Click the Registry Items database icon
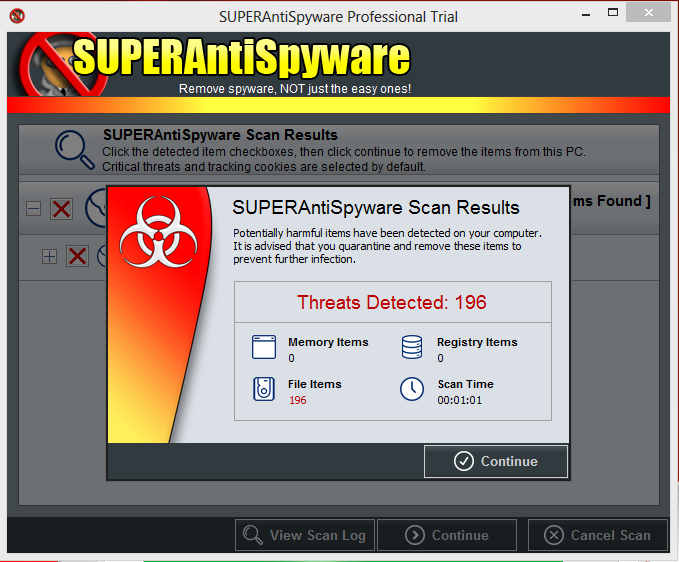This screenshot has width=679, height=562. point(412,347)
